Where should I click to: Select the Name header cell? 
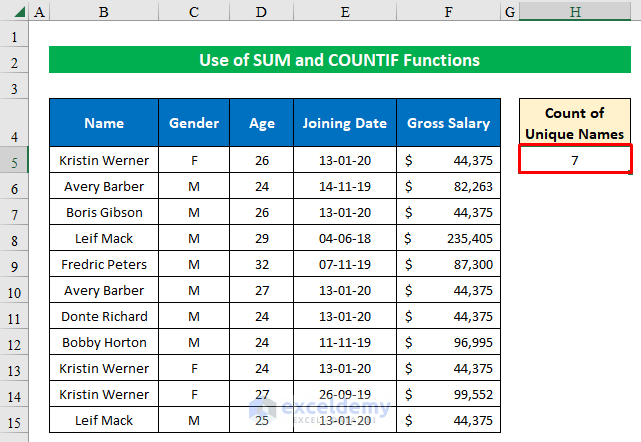[x=104, y=123]
